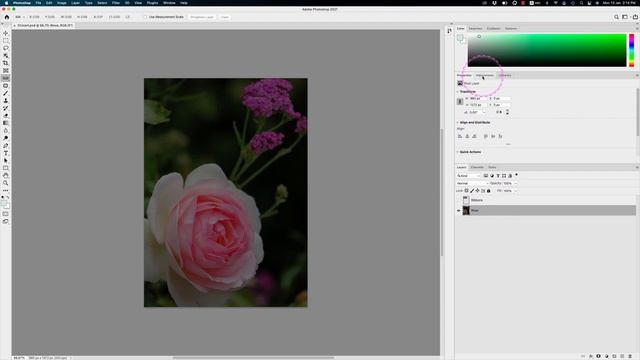This screenshot has width=640, height=360.
Task: Switch to the Adjustments tab
Action: tap(485, 75)
